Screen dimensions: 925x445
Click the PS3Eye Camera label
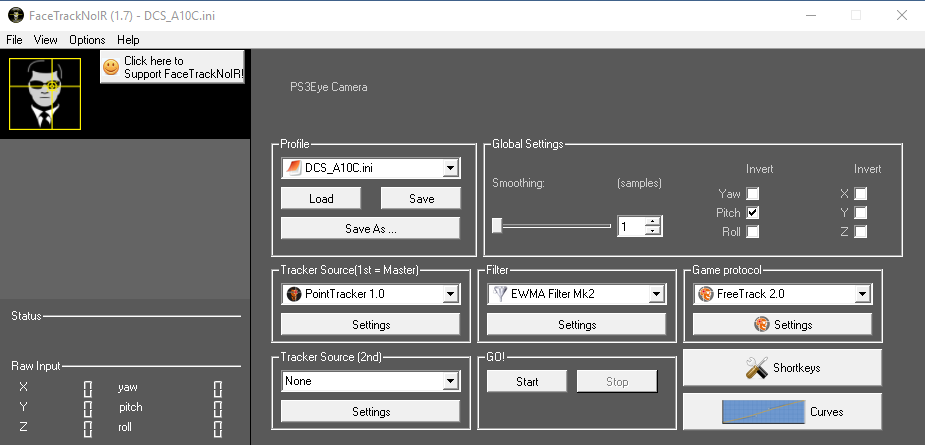pyautogui.click(x=329, y=87)
